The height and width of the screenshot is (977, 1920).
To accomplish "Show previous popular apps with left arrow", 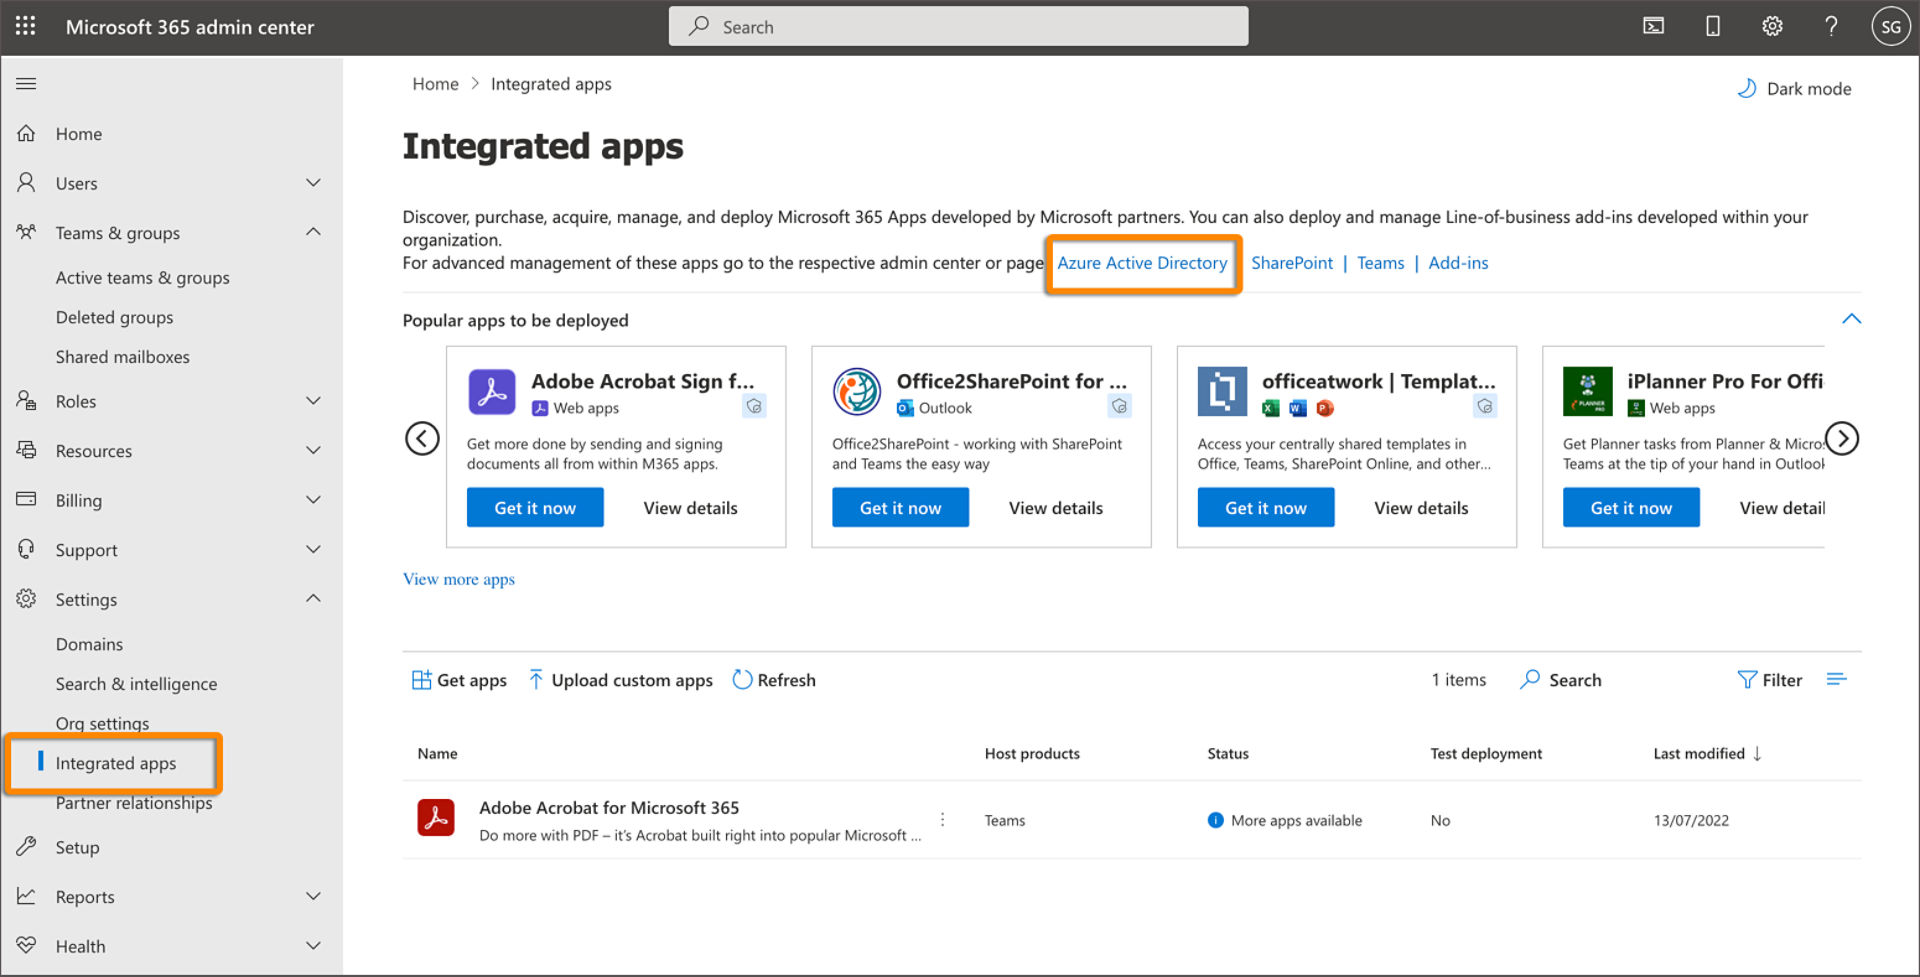I will click(422, 438).
